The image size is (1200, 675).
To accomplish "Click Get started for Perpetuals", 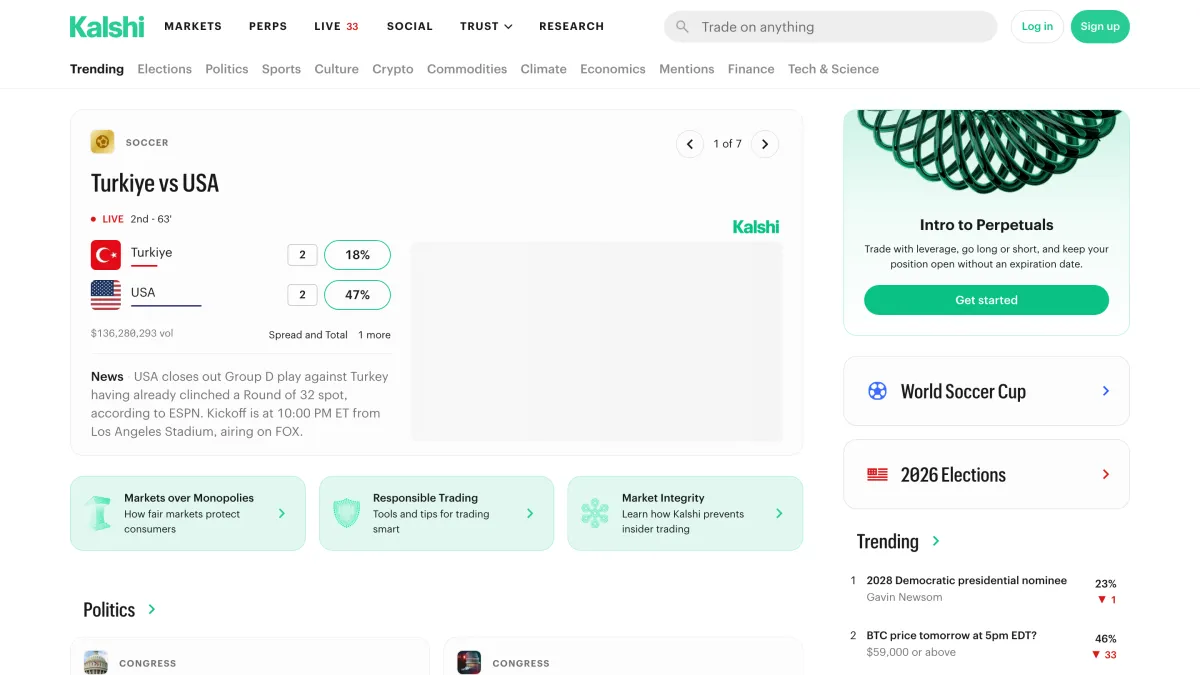I will [x=986, y=300].
